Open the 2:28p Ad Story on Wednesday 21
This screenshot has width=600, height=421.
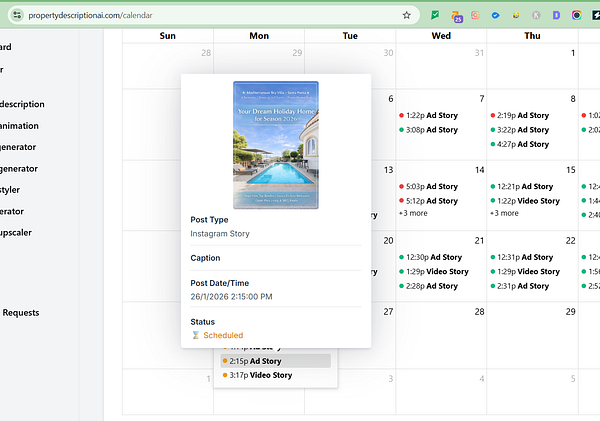click(x=428, y=286)
